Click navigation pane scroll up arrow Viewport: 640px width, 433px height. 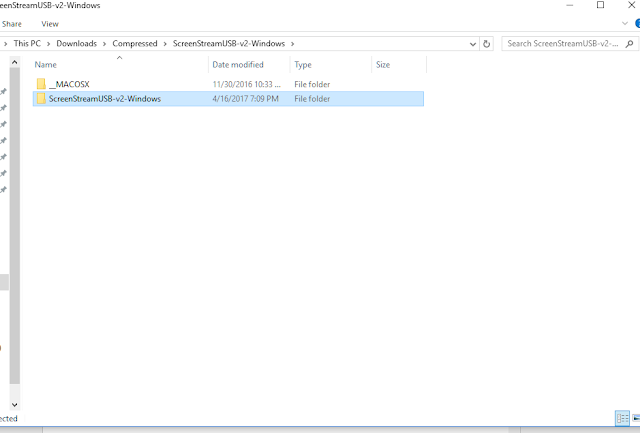(x=14, y=62)
